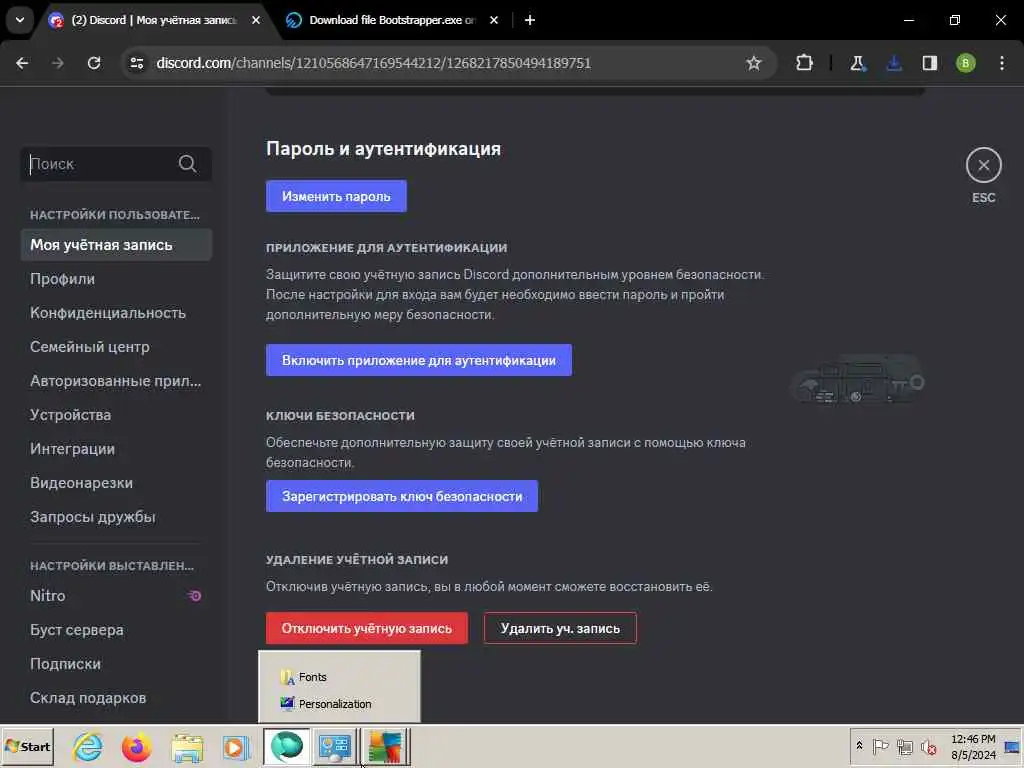Open the Chrome three-dot menu
The image size is (1024, 768).
(x=1002, y=63)
